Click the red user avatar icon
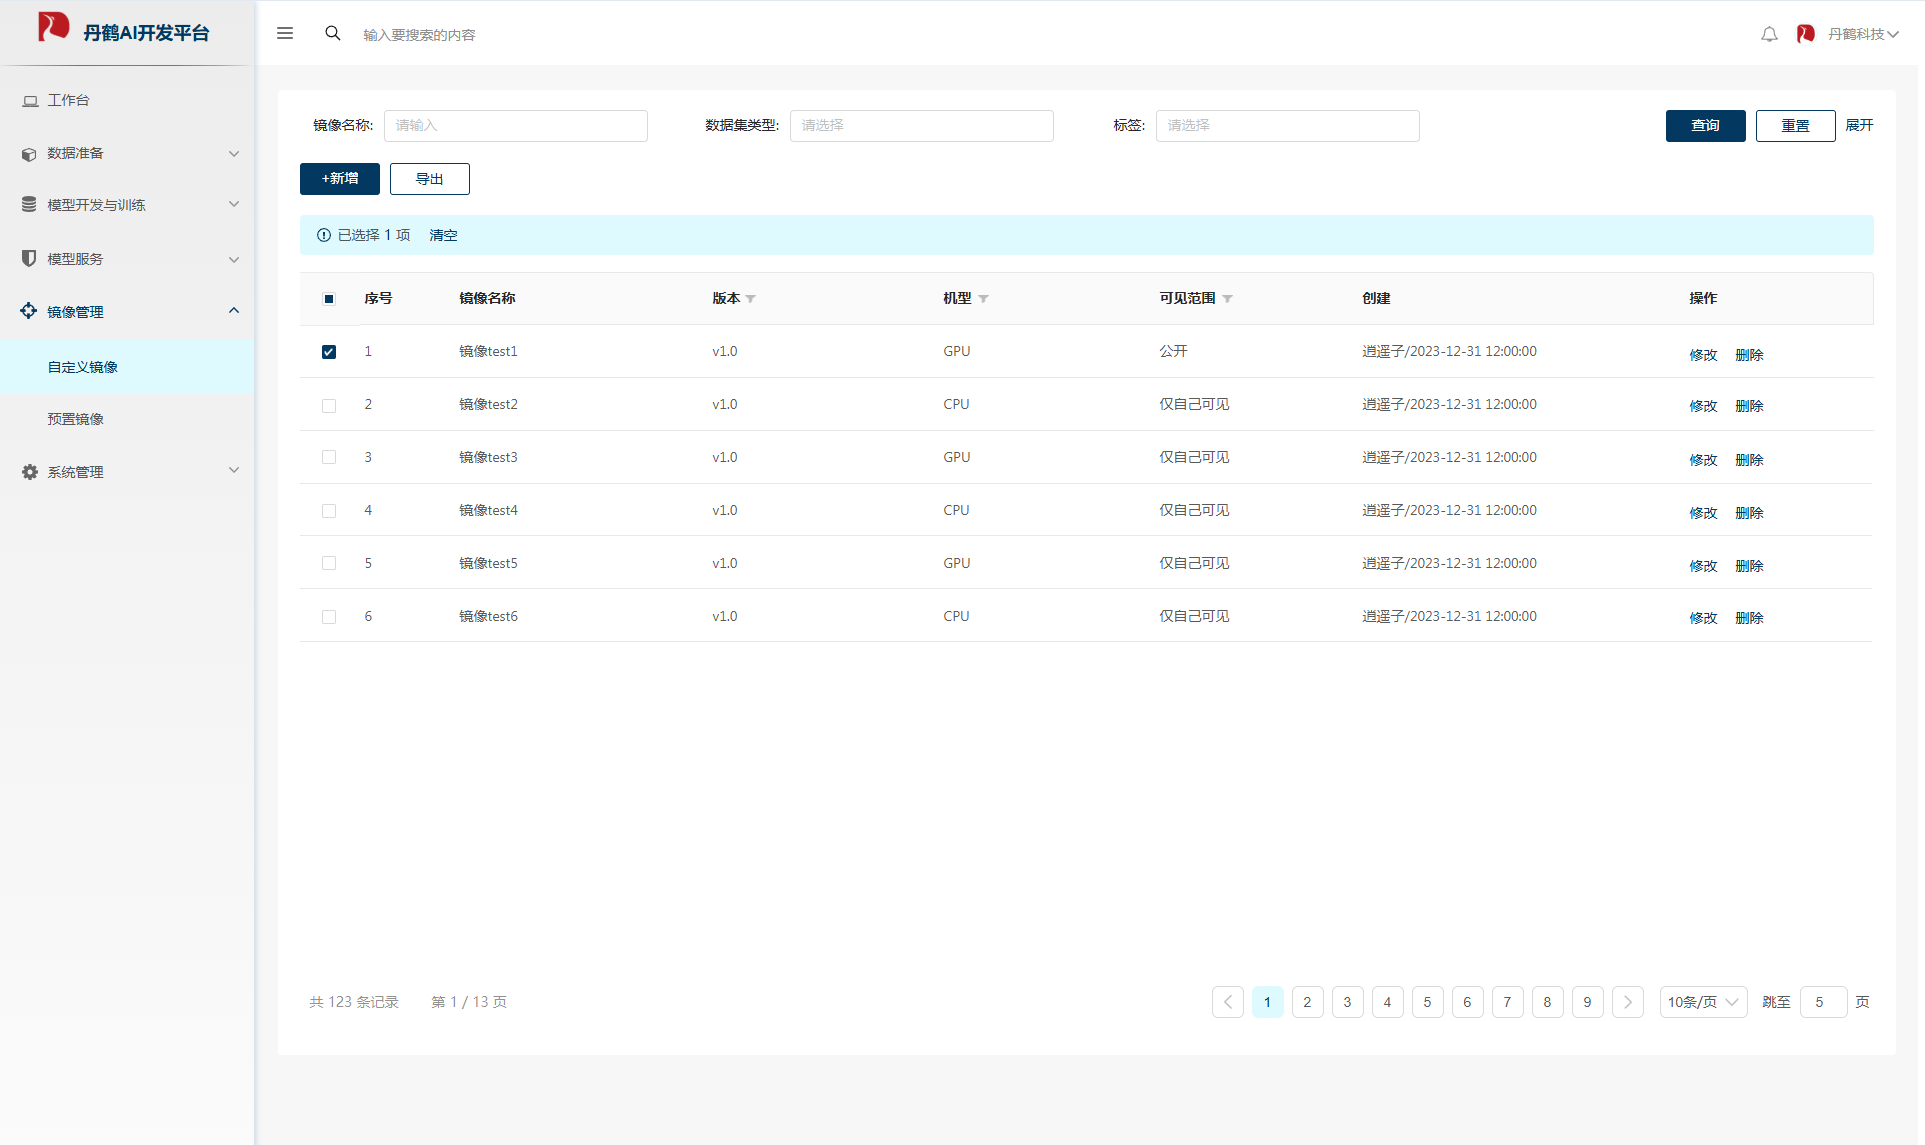This screenshot has height=1145, width=1925. pyautogui.click(x=1805, y=34)
